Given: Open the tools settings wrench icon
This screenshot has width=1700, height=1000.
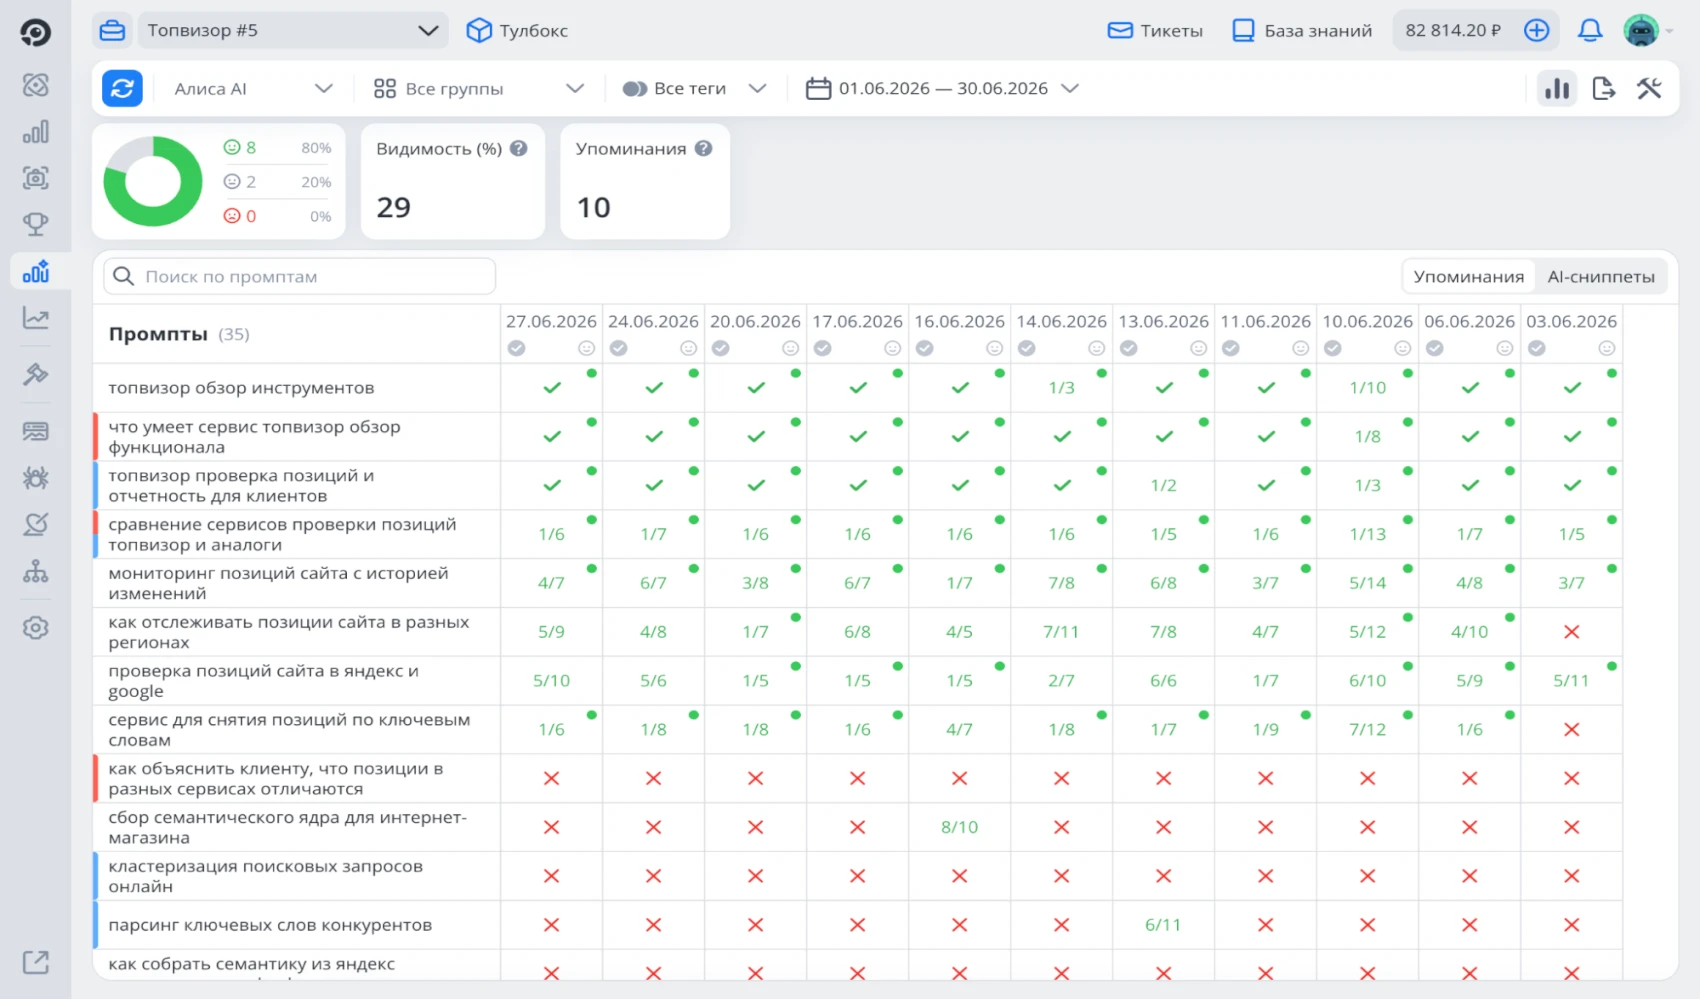Looking at the screenshot, I should coord(1649,88).
